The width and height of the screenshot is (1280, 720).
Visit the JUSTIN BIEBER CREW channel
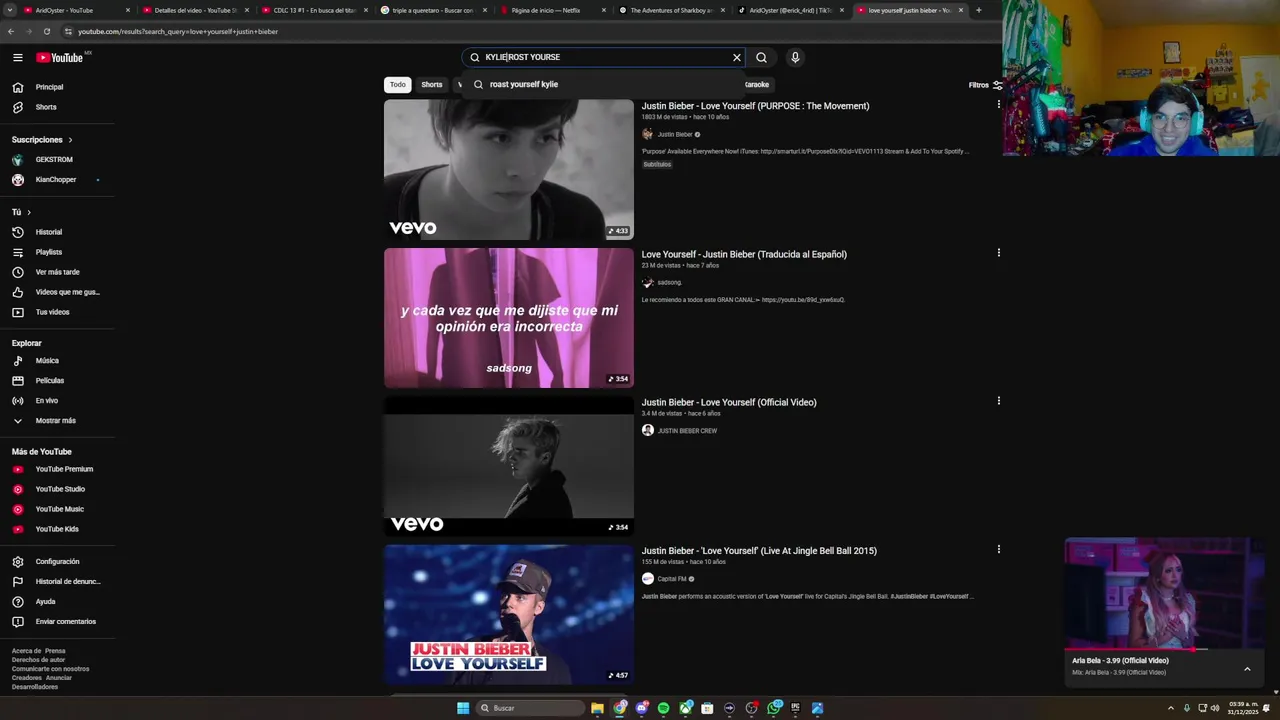[x=687, y=431]
